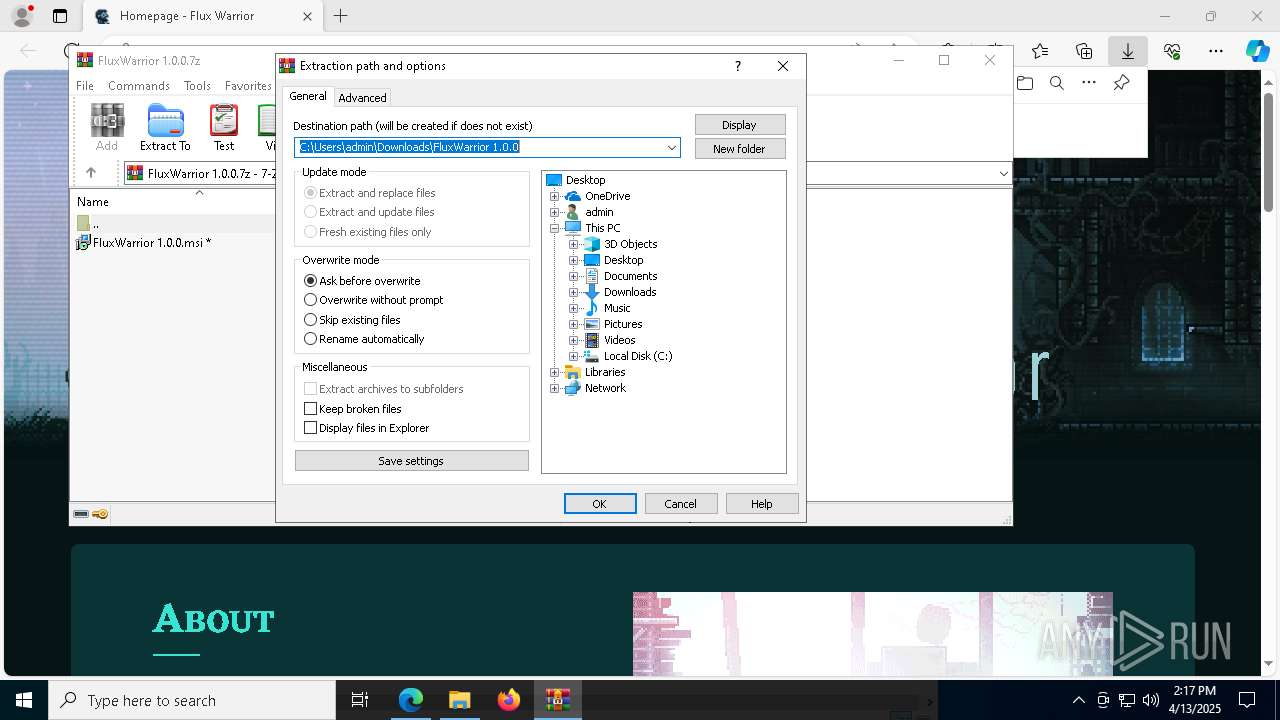This screenshot has width=1280, height=720.
Task: Expand the Network tree node
Action: pyautogui.click(x=555, y=388)
